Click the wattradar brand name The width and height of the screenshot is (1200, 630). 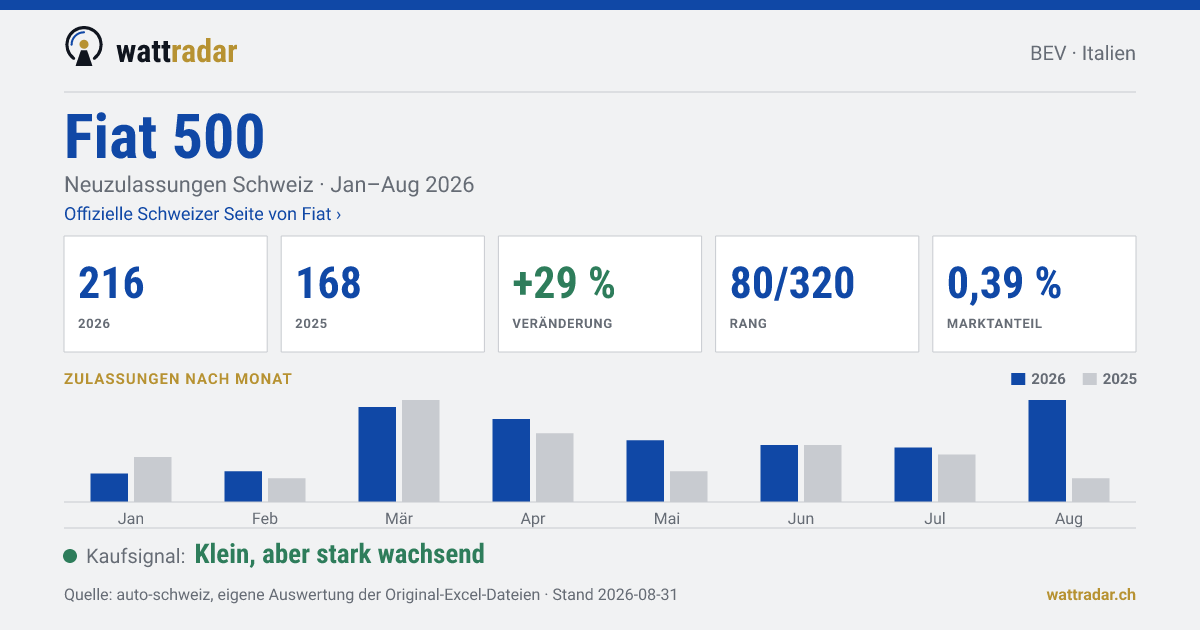coord(177,50)
